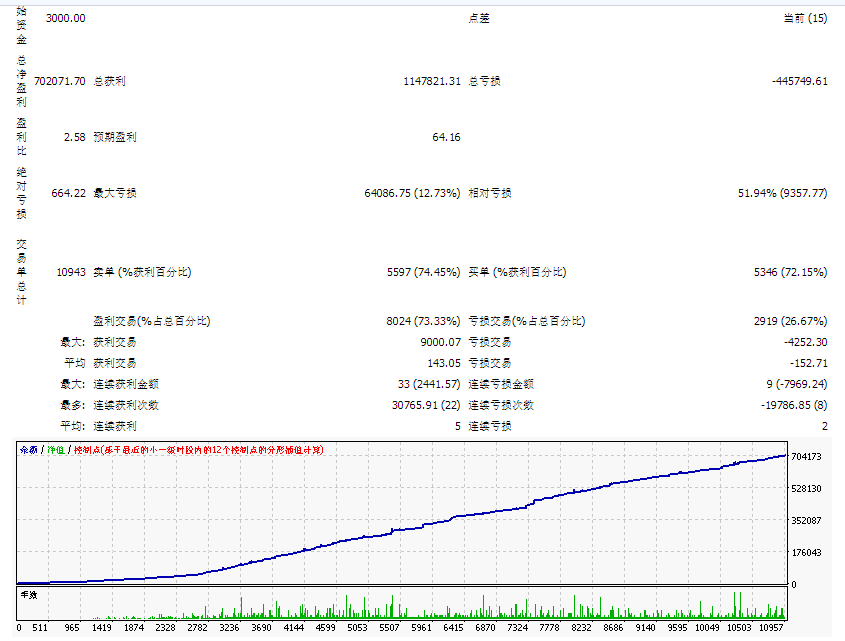845x641 pixels.
Task: Select the initial deposit value 3000.00
Action: pyautogui.click(x=65, y=18)
